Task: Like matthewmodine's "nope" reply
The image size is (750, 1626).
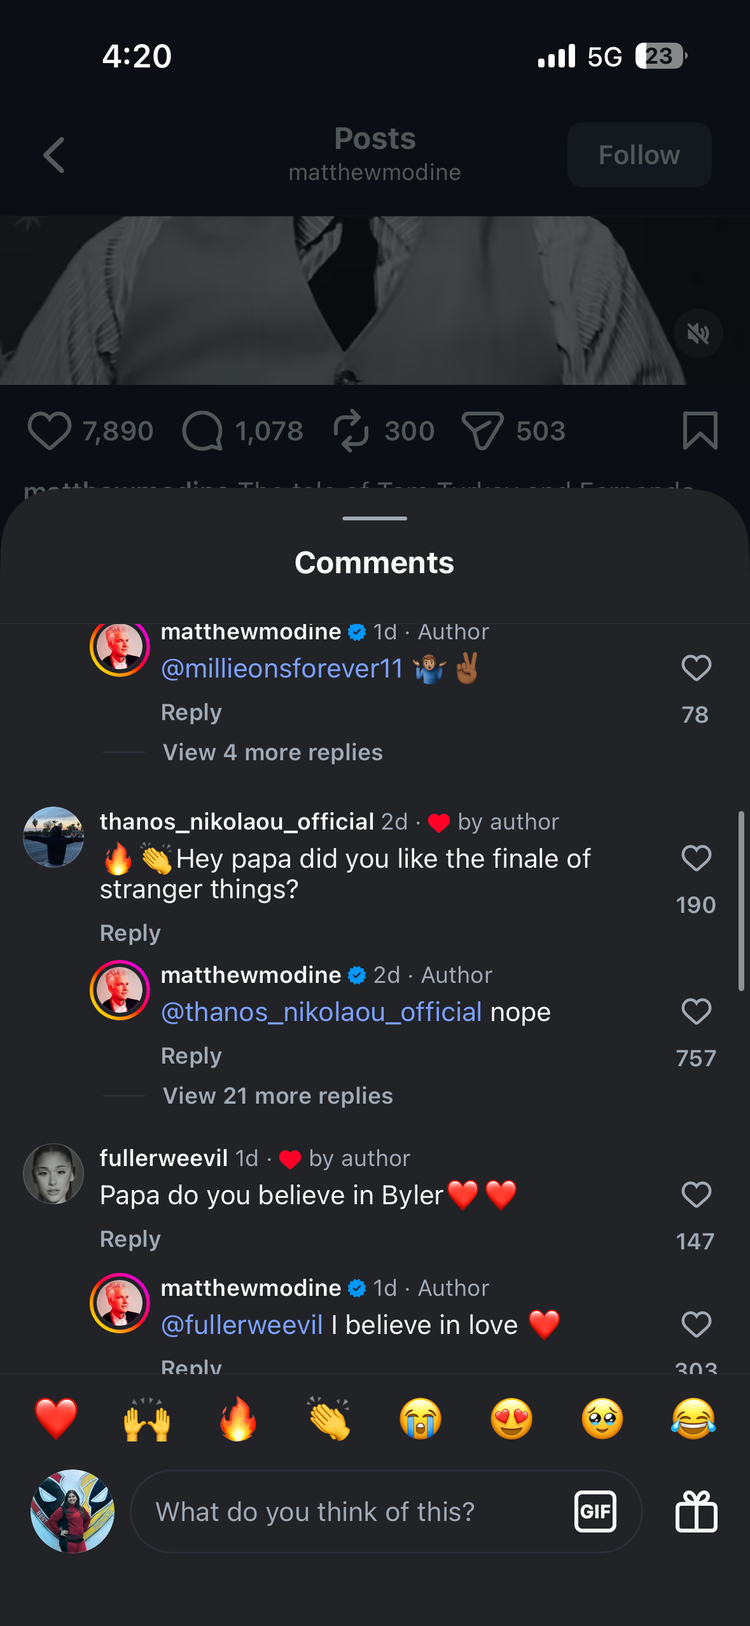Action: point(696,1011)
